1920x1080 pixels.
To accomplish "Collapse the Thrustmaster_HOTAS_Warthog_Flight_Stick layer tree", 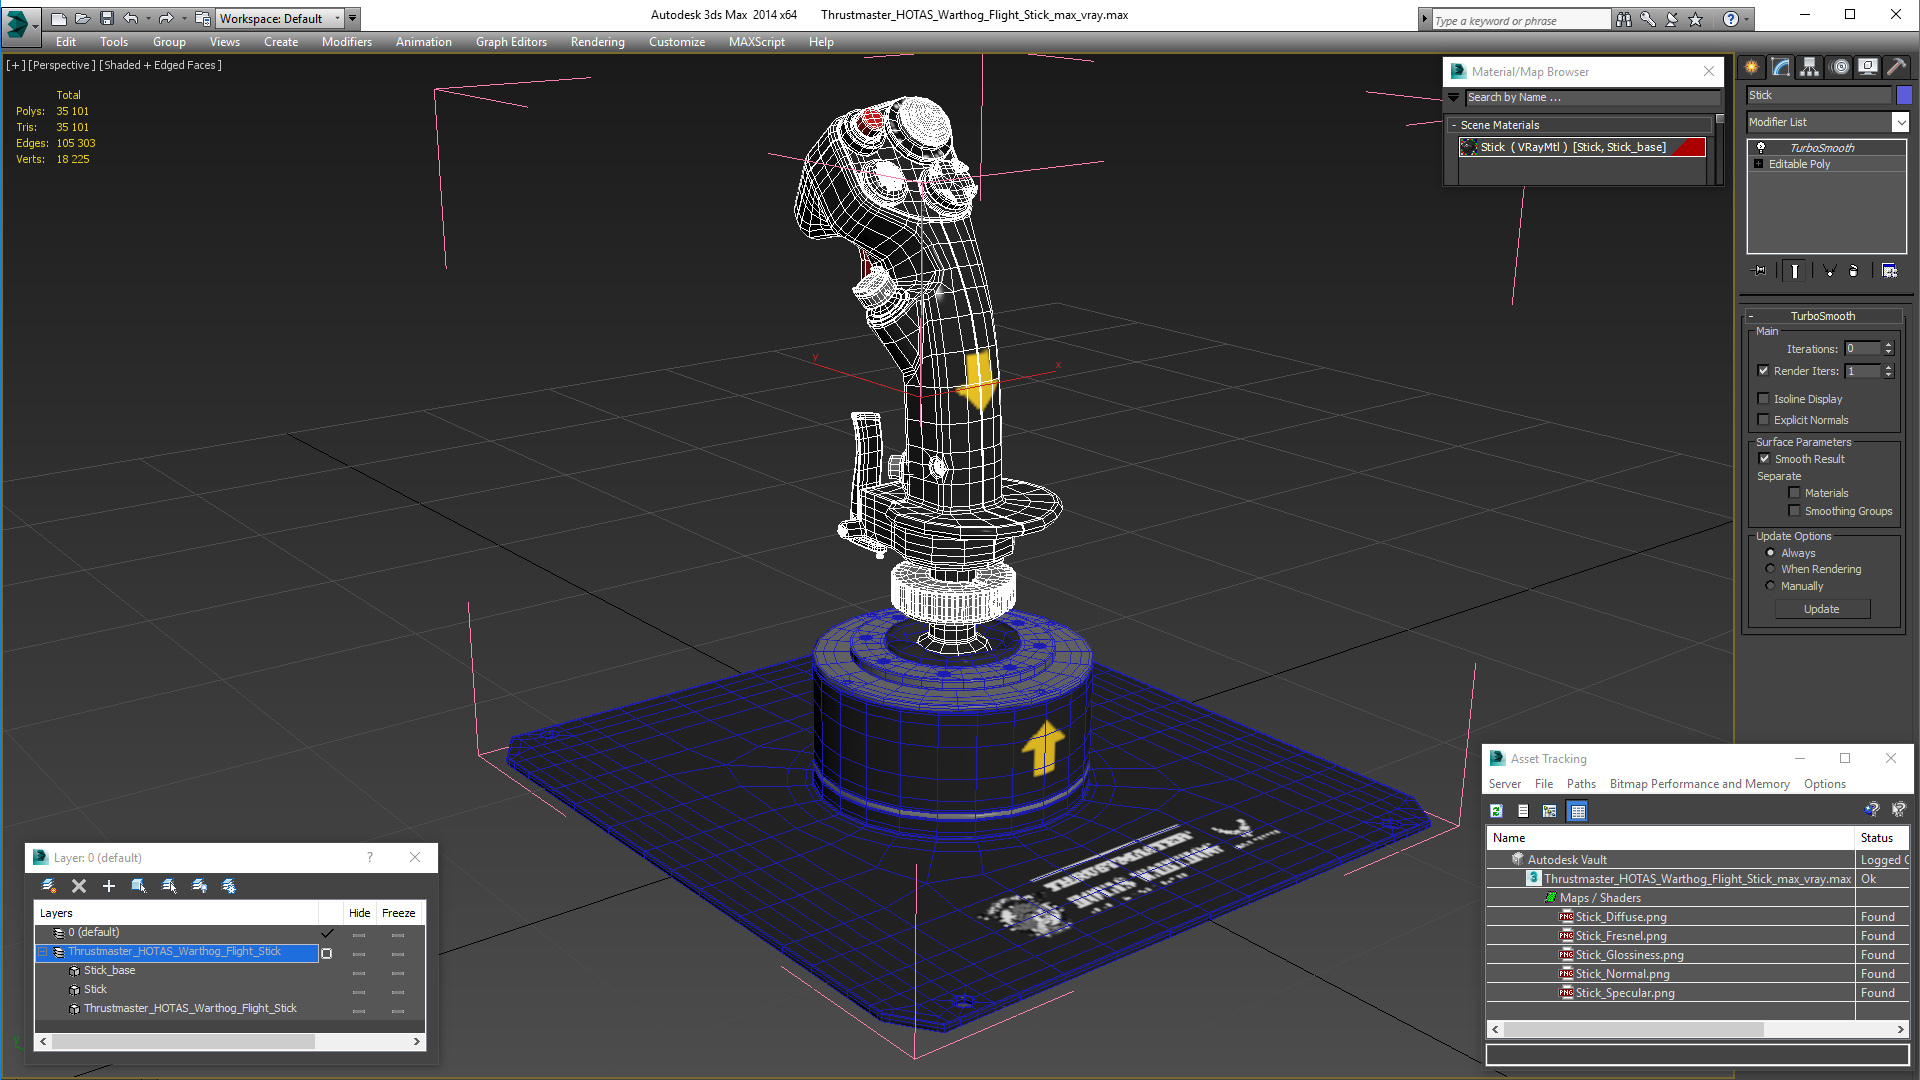I will [x=43, y=952].
